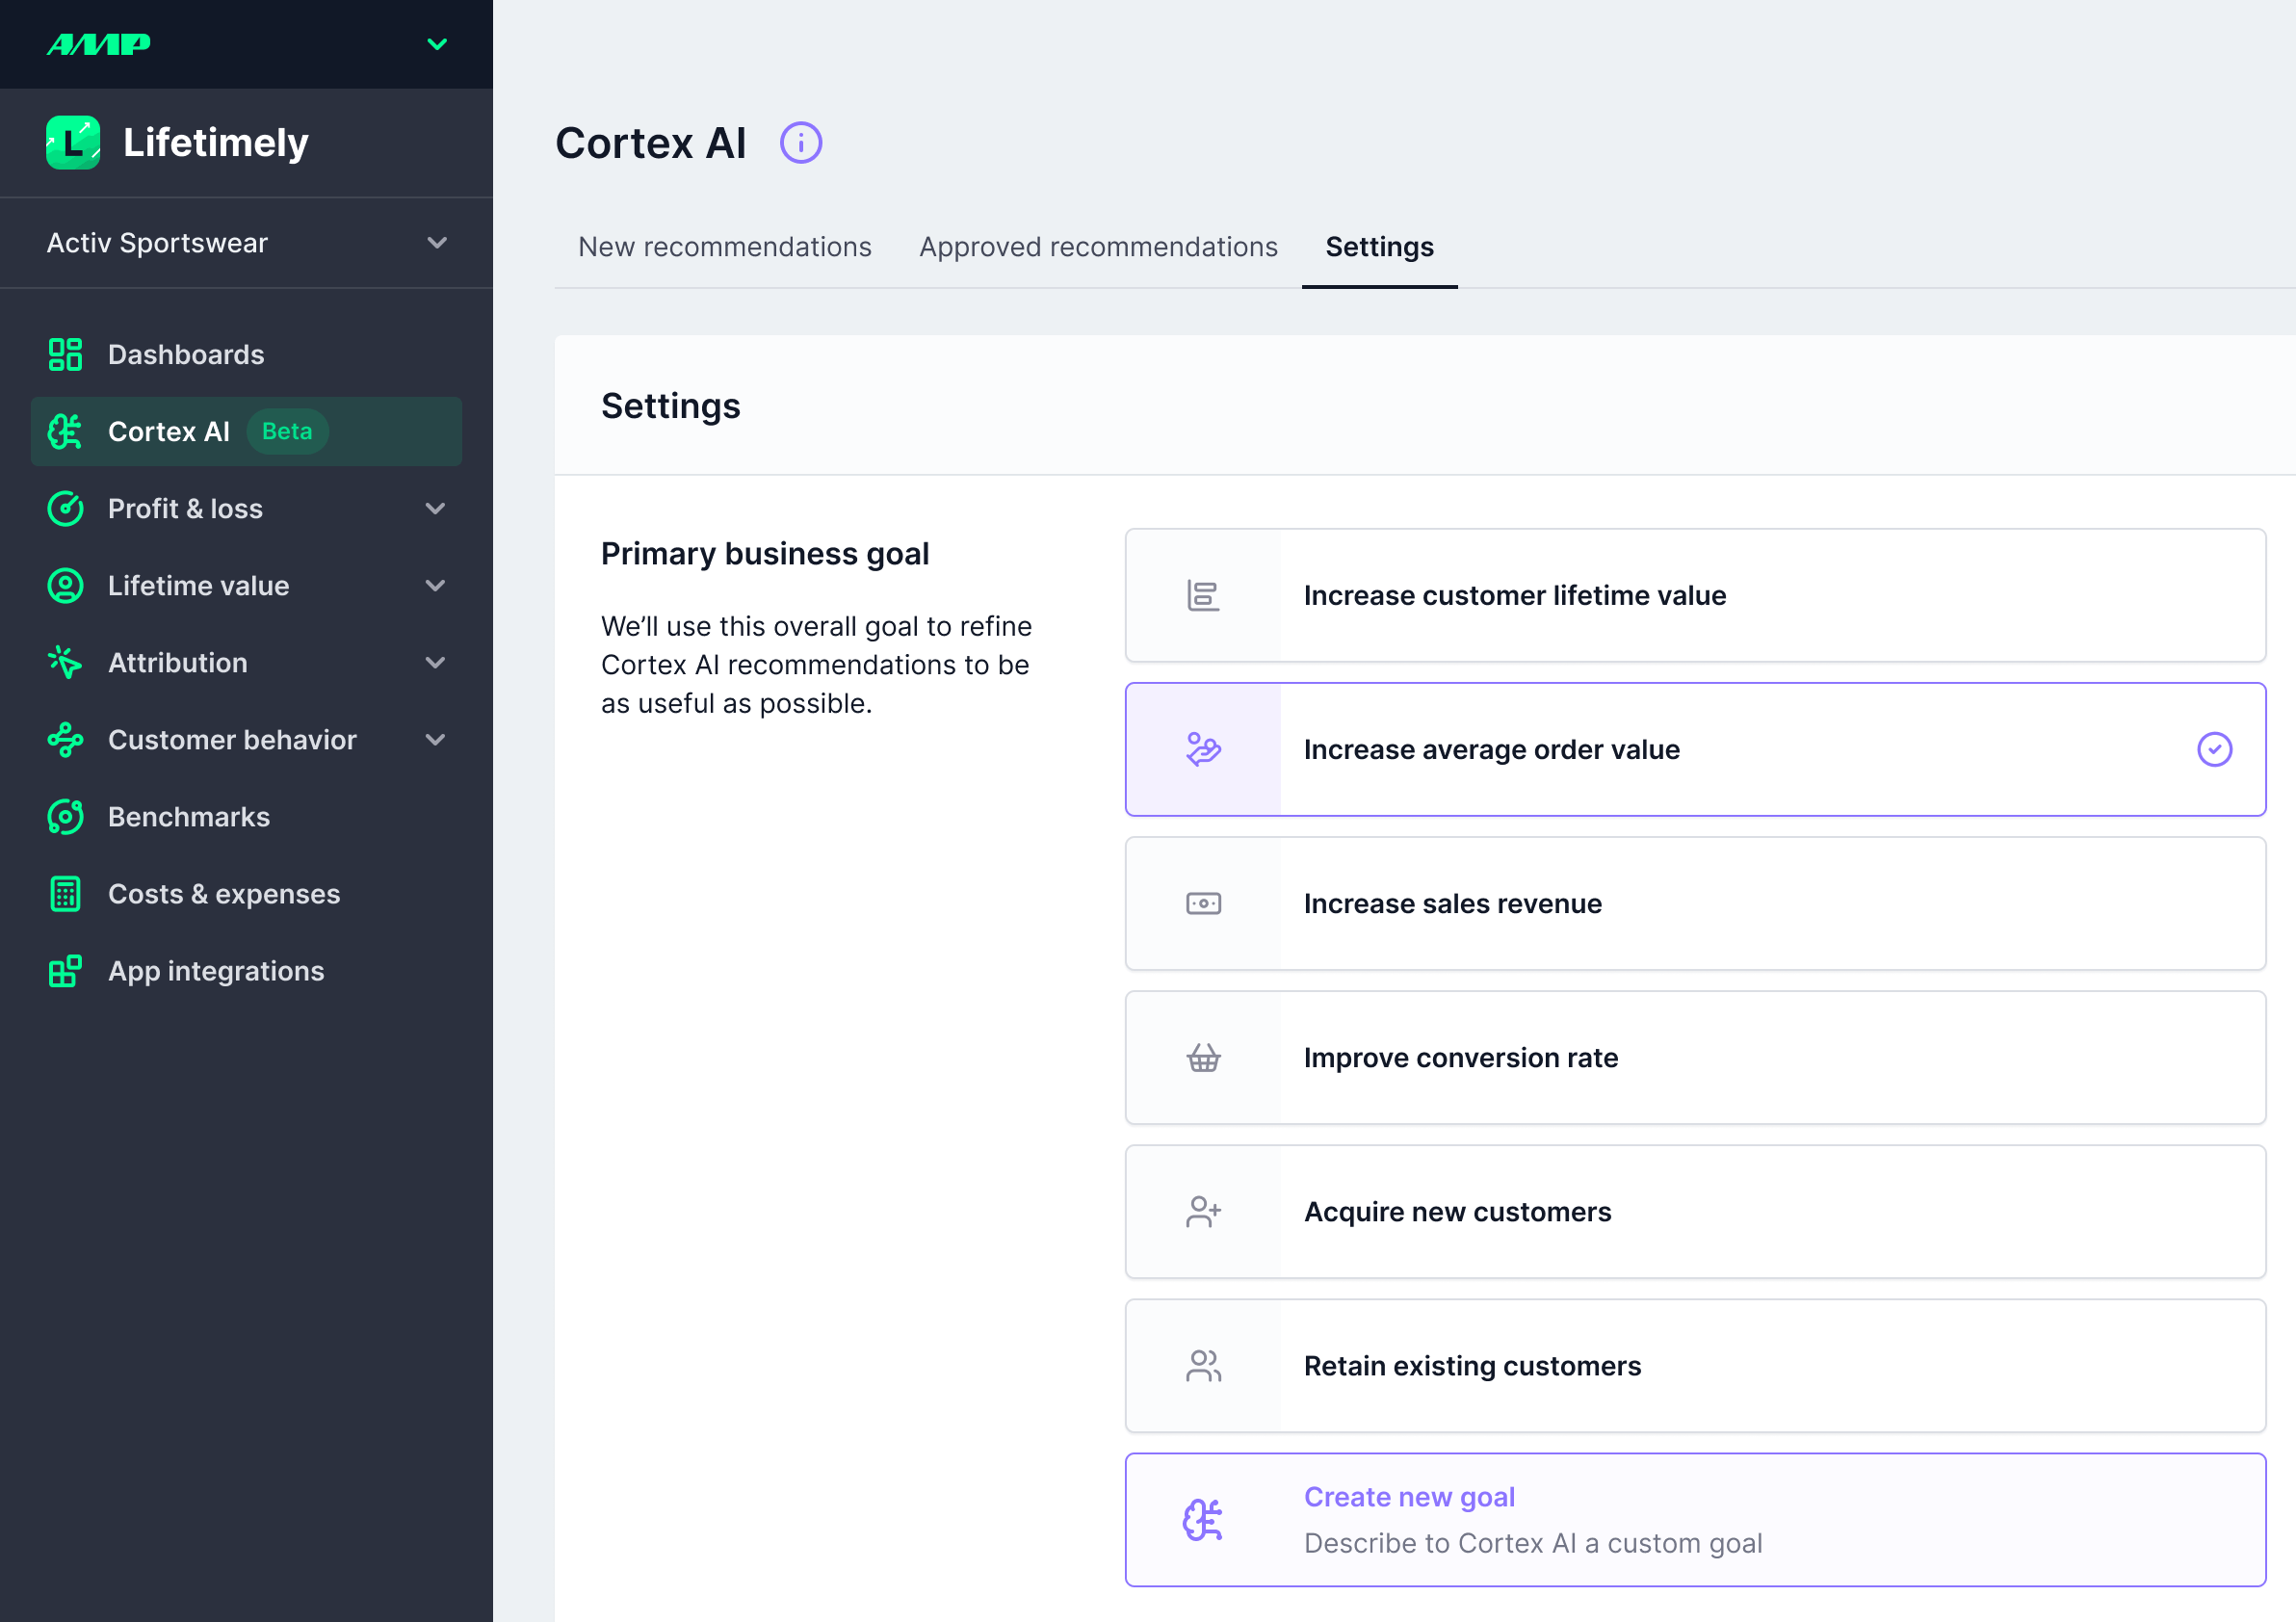This screenshot has width=2296, height=1622.
Task: Open Dashboards from the sidebar icon
Action: coord(65,354)
